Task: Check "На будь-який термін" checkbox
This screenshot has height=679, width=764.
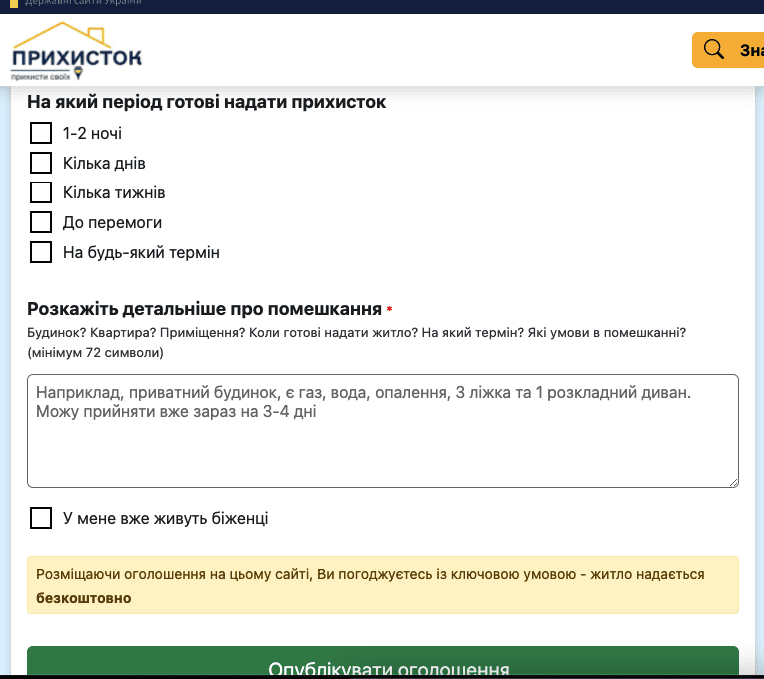Action: coord(41,252)
